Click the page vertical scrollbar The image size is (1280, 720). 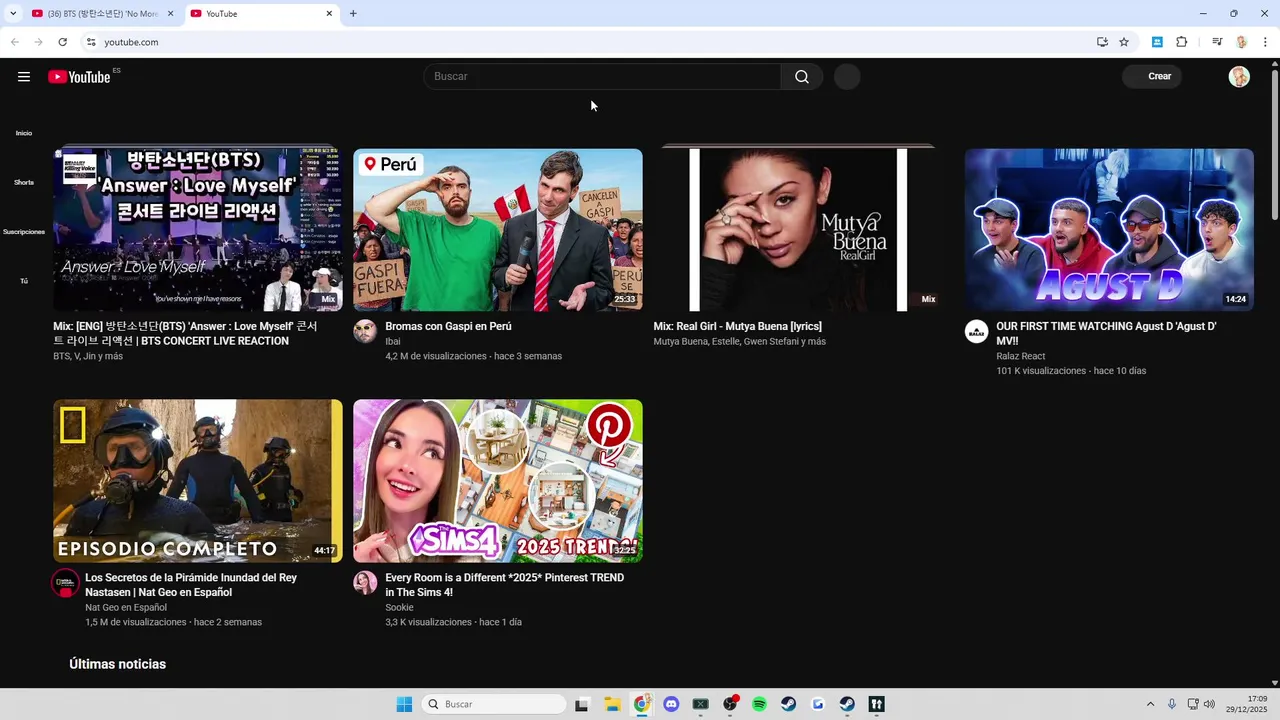coord(1274,147)
